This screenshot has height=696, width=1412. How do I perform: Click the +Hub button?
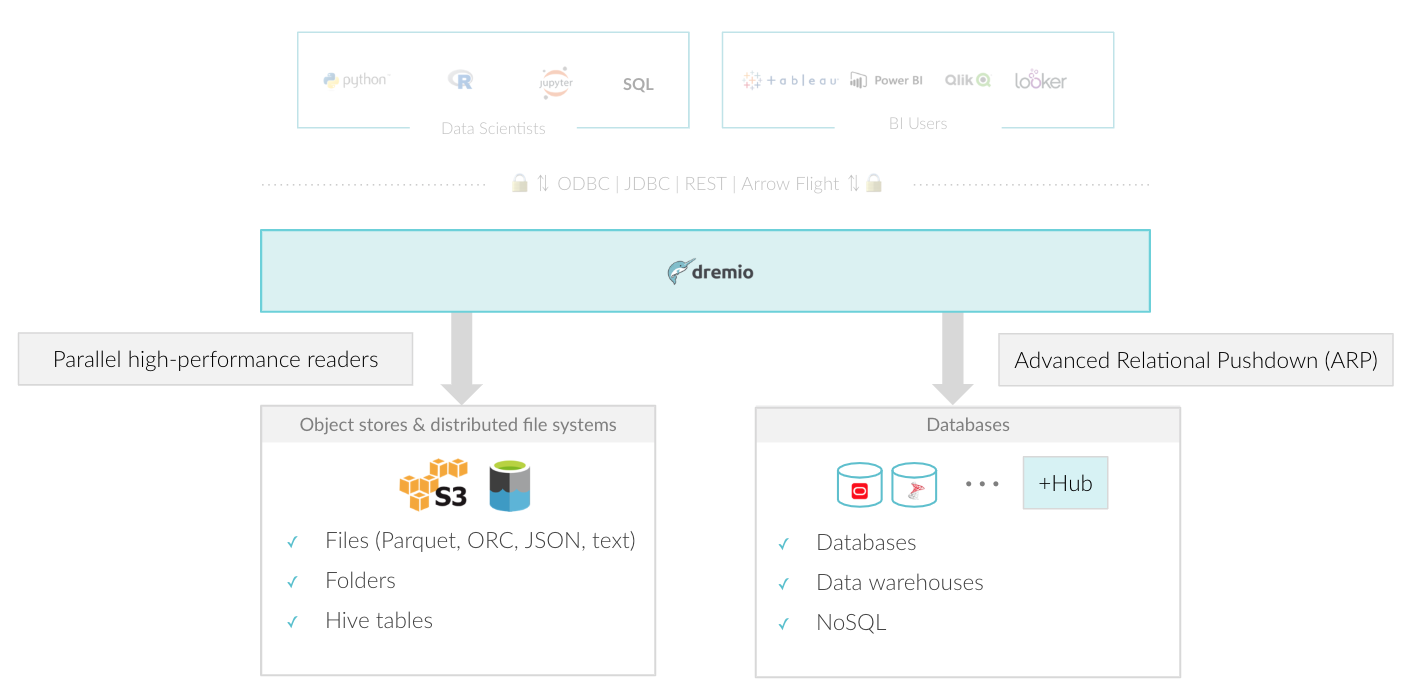1065,484
